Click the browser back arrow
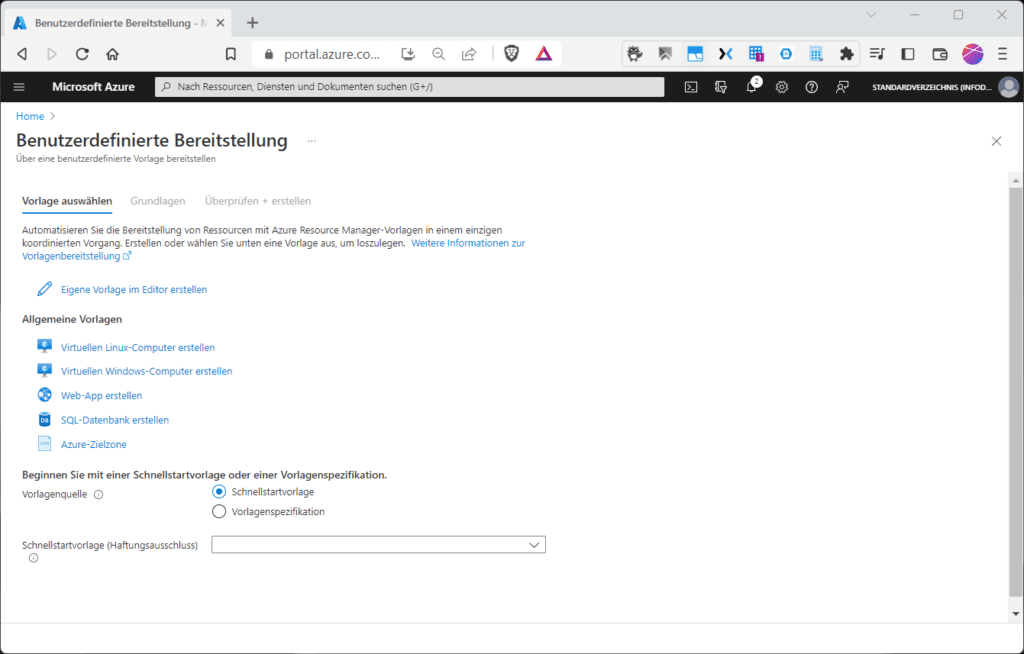1024x654 pixels. point(22,54)
